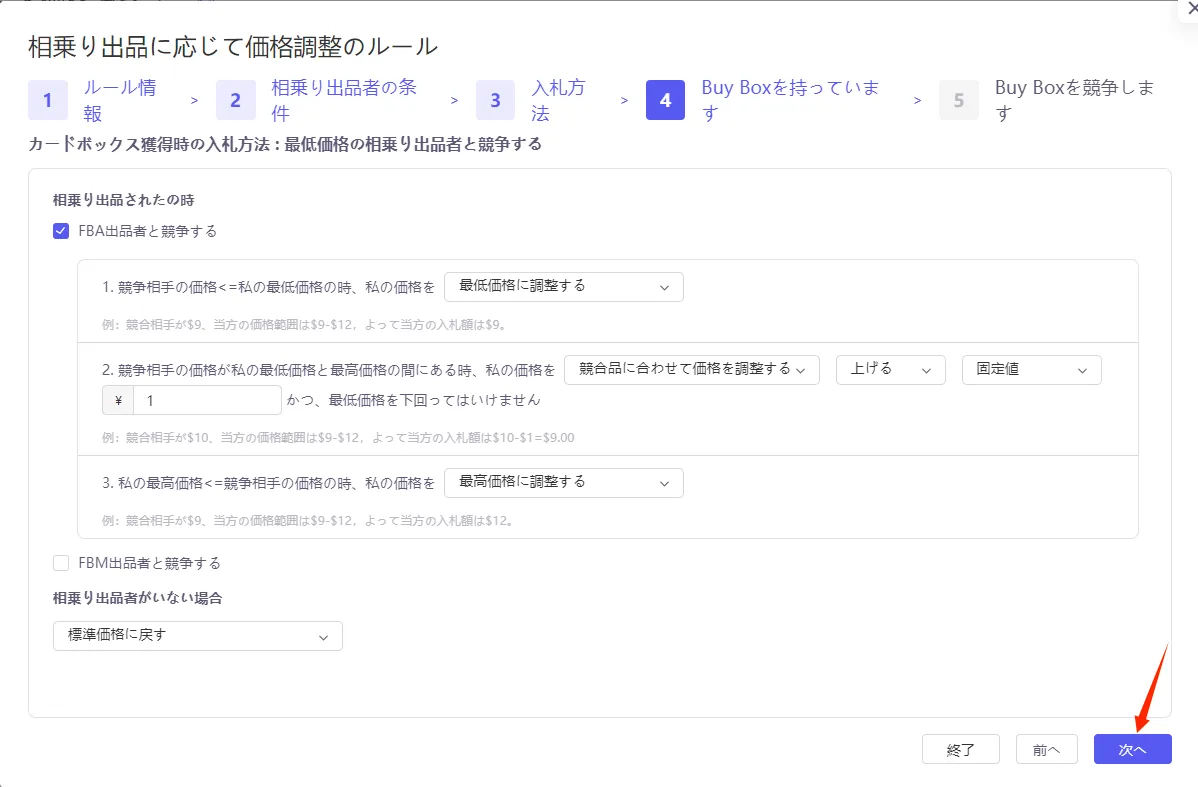Click the カードボックス獲得時の入札方法 subtitle
The height and width of the screenshot is (787, 1198).
tap(285, 144)
